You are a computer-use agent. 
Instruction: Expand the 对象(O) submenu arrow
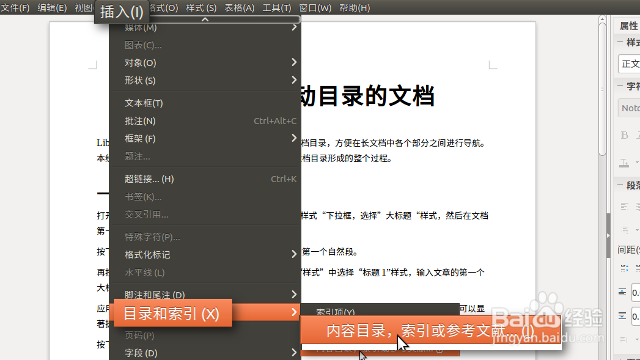coord(294,62)
